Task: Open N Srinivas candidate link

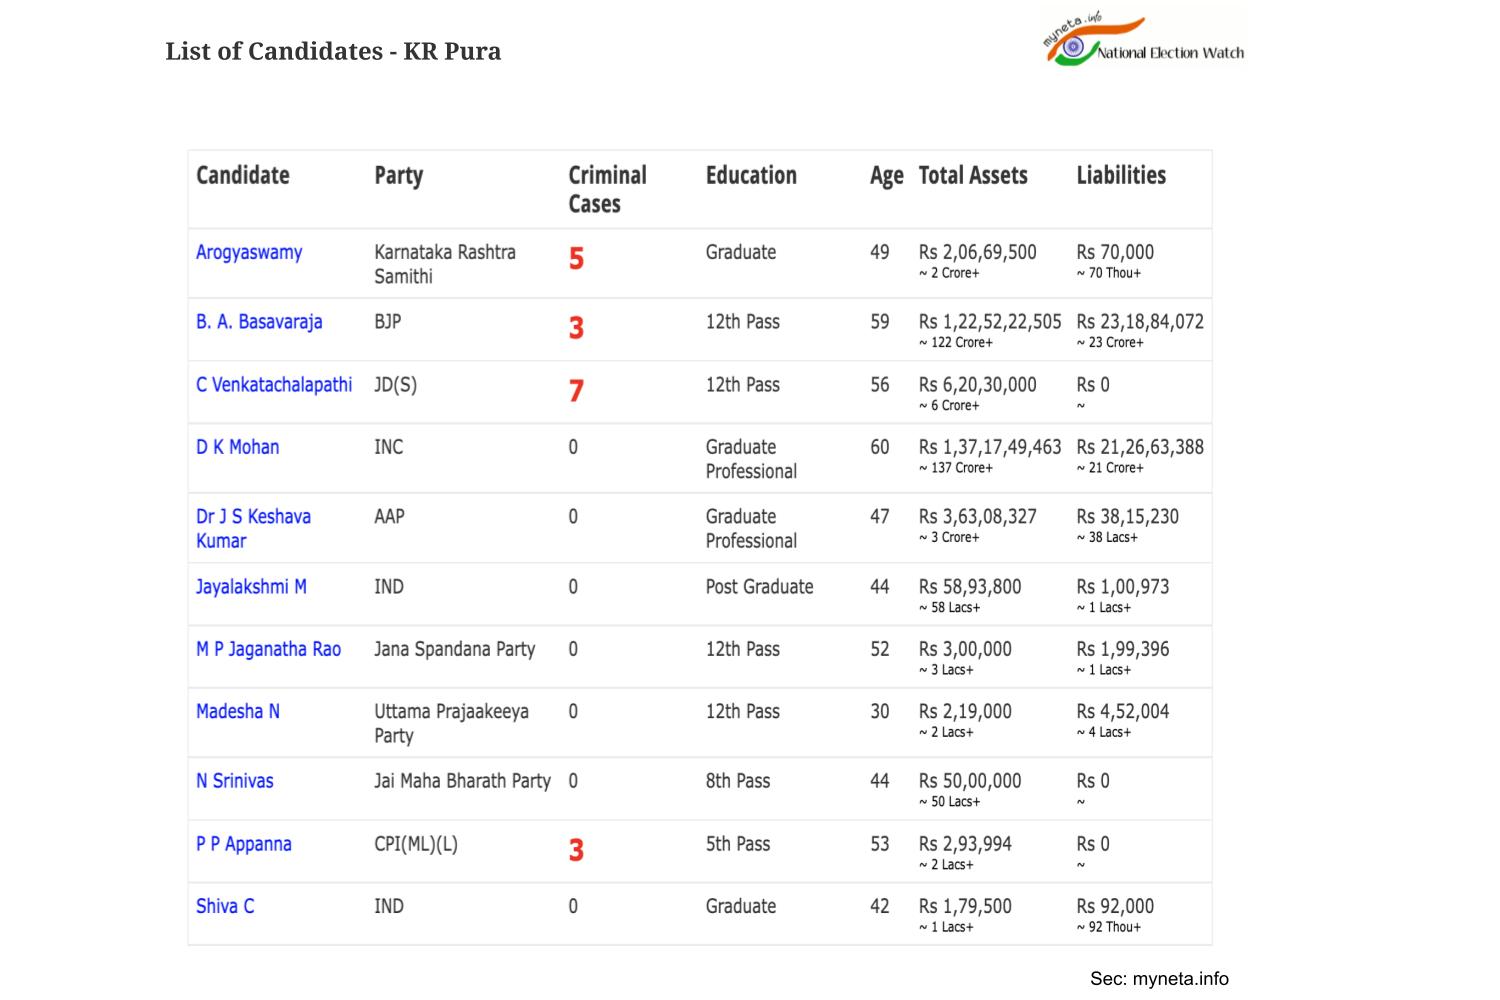Action: coord(235,781)
